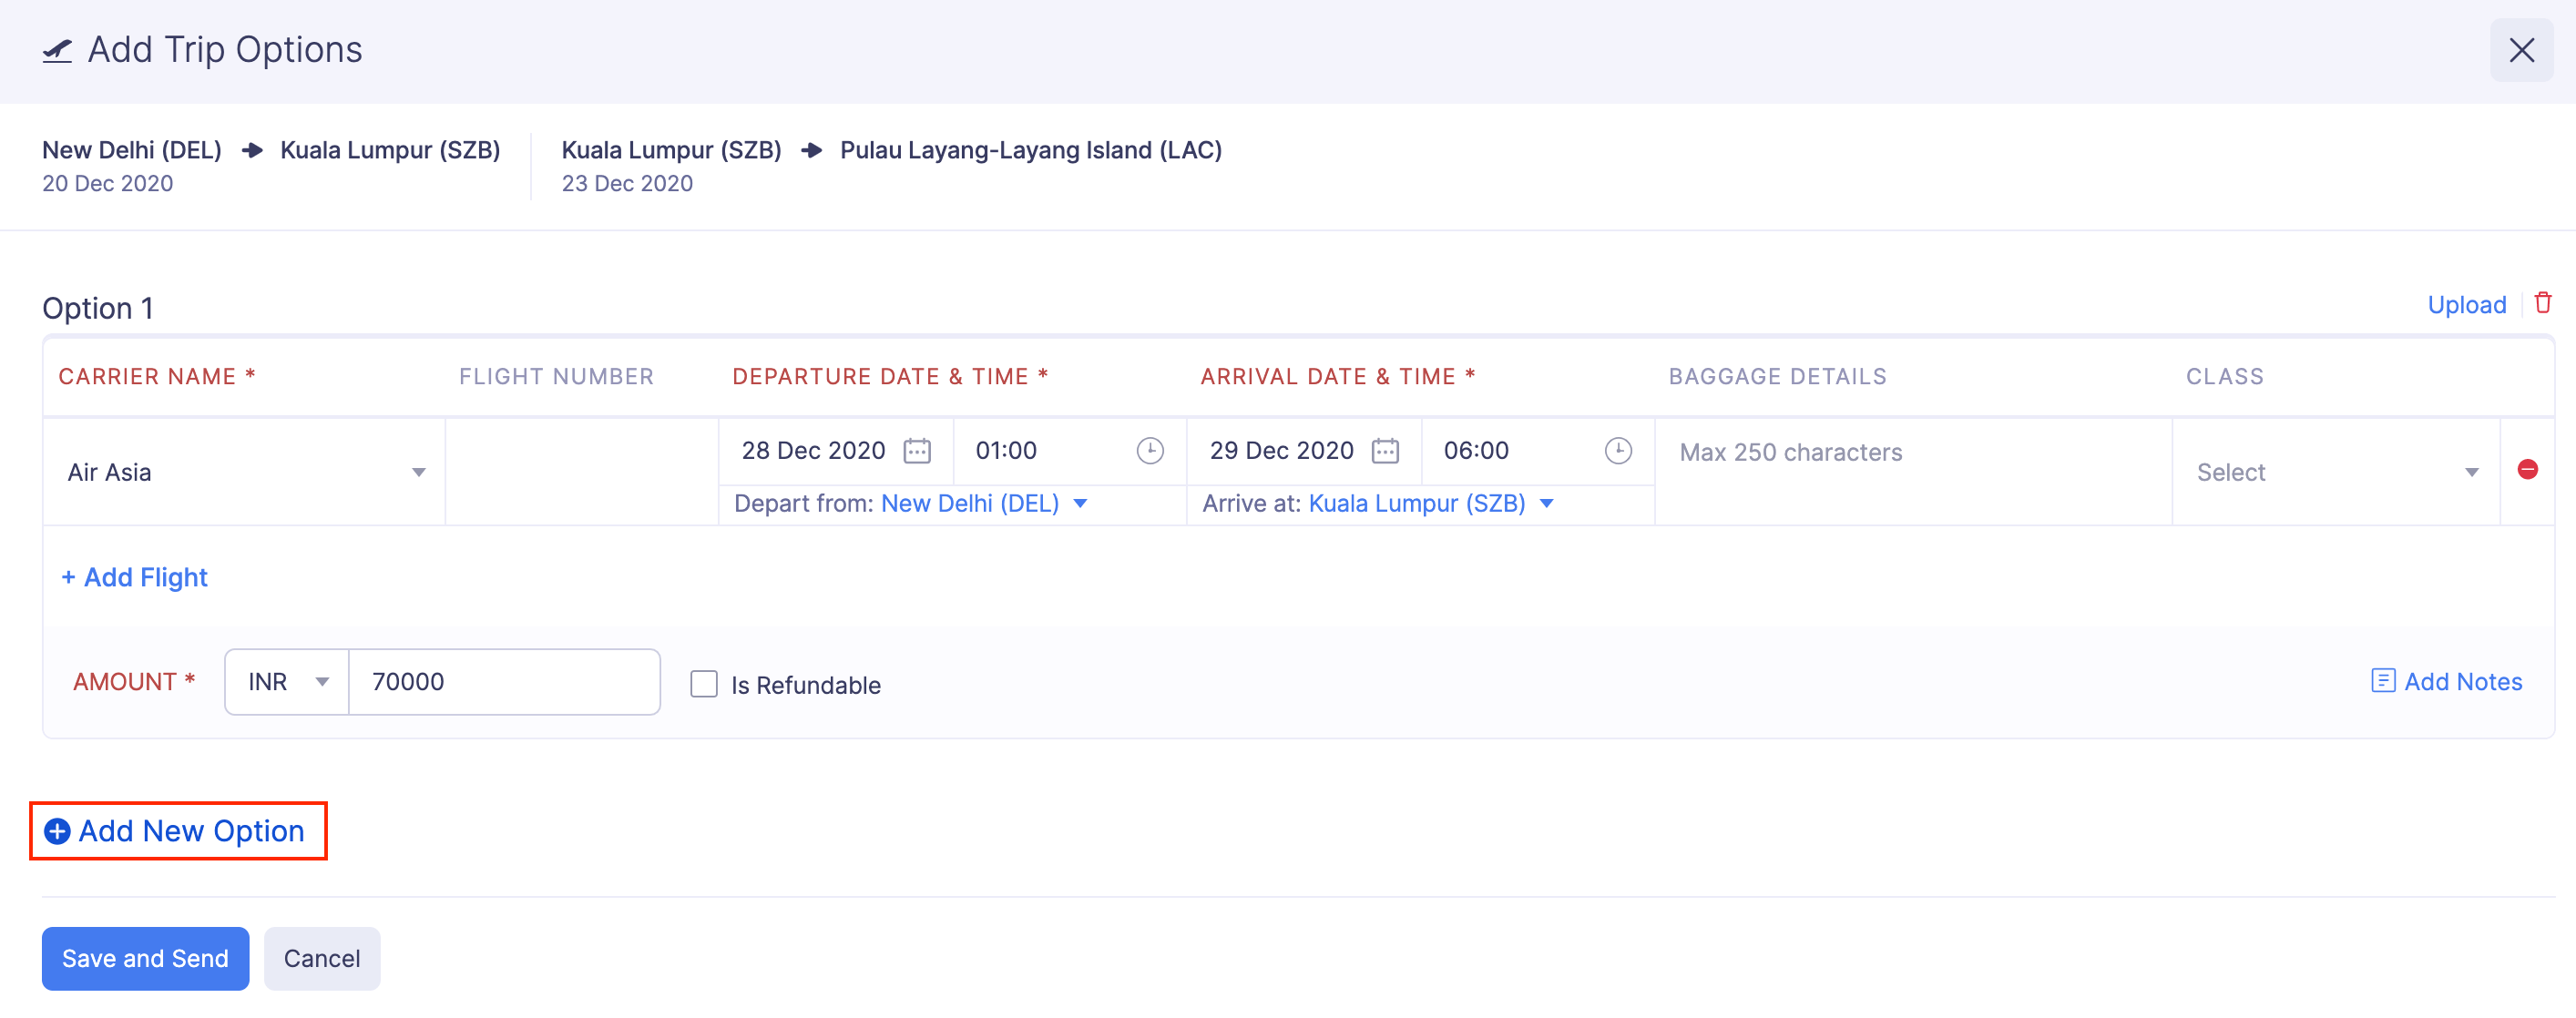This screenshot has width=2576, height=1018.
Task: Open the departure date calendar picker
Action: coord(916,451)
